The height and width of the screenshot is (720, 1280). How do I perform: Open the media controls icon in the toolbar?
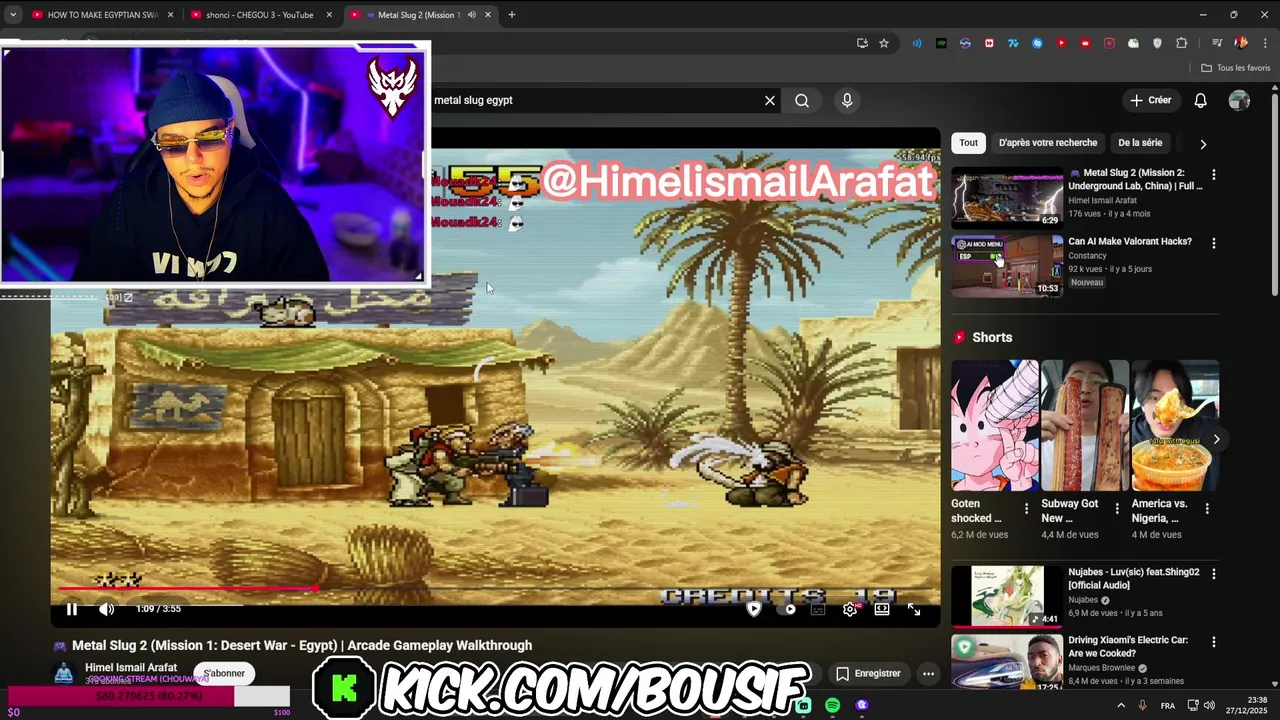pos(1217,43)
